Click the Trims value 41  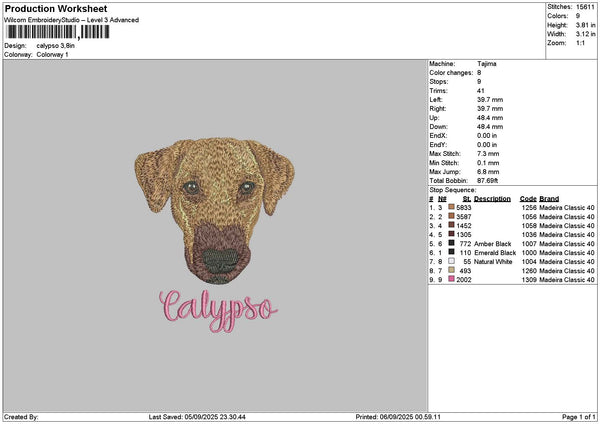pyautogui.click(x=481, y=91)
